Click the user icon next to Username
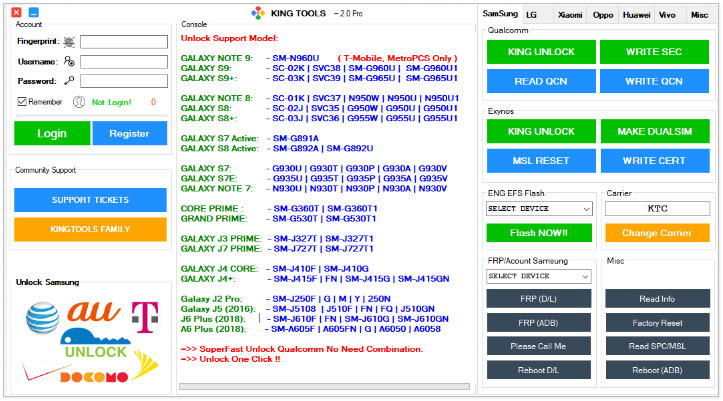Viewport: 723px width, 401px height. tap(69, 61)
